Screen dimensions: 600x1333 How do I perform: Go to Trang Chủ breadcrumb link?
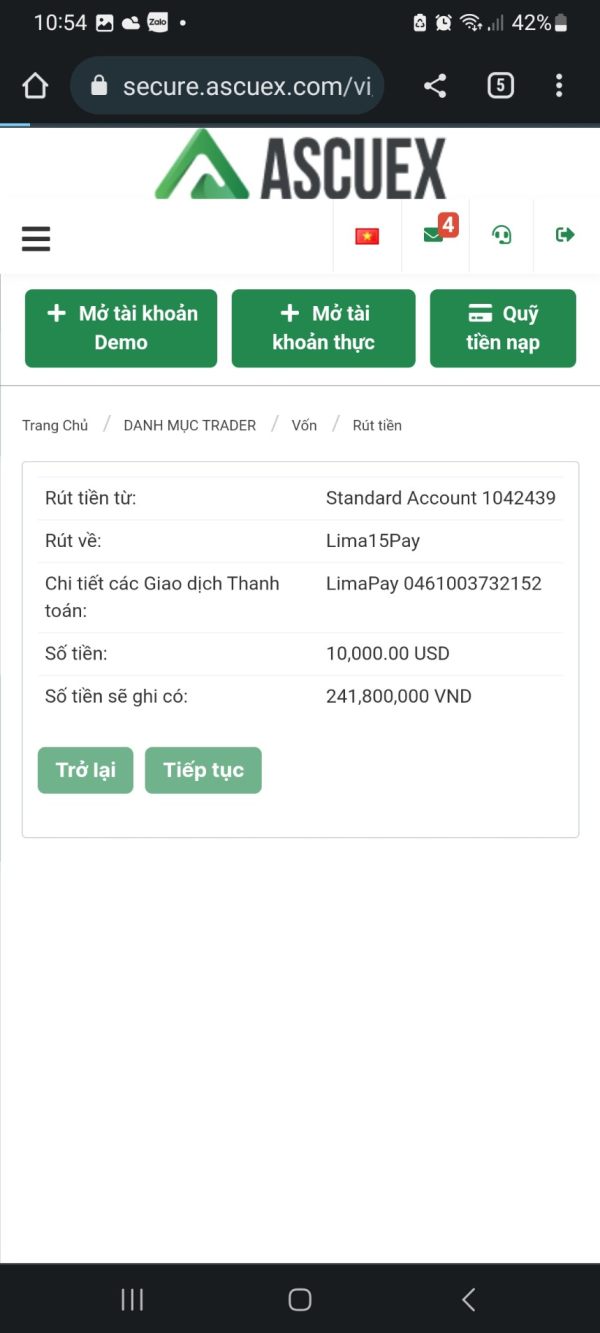(x=55, y=425)
